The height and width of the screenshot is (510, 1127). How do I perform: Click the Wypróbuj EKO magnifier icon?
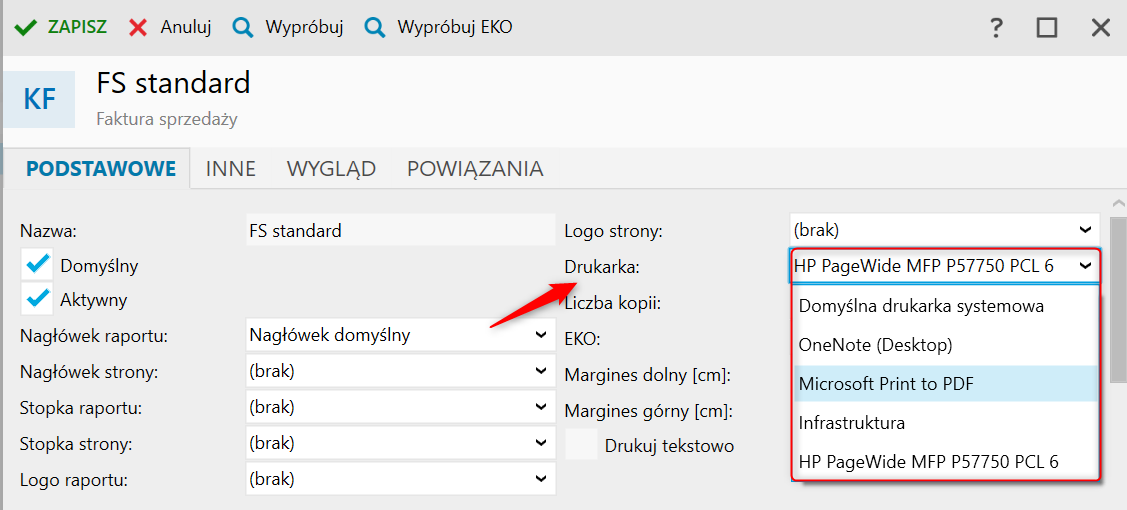375,27
